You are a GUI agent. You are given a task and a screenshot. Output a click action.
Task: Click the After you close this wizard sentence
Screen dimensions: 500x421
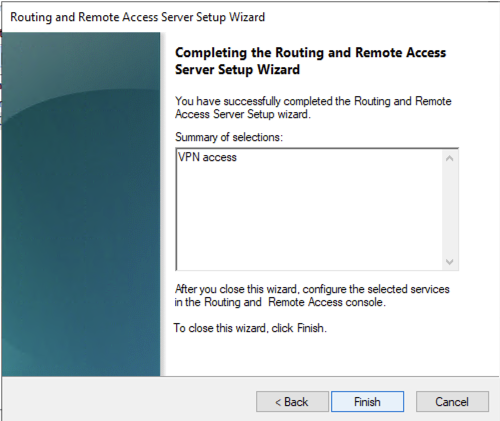point(312,295)
